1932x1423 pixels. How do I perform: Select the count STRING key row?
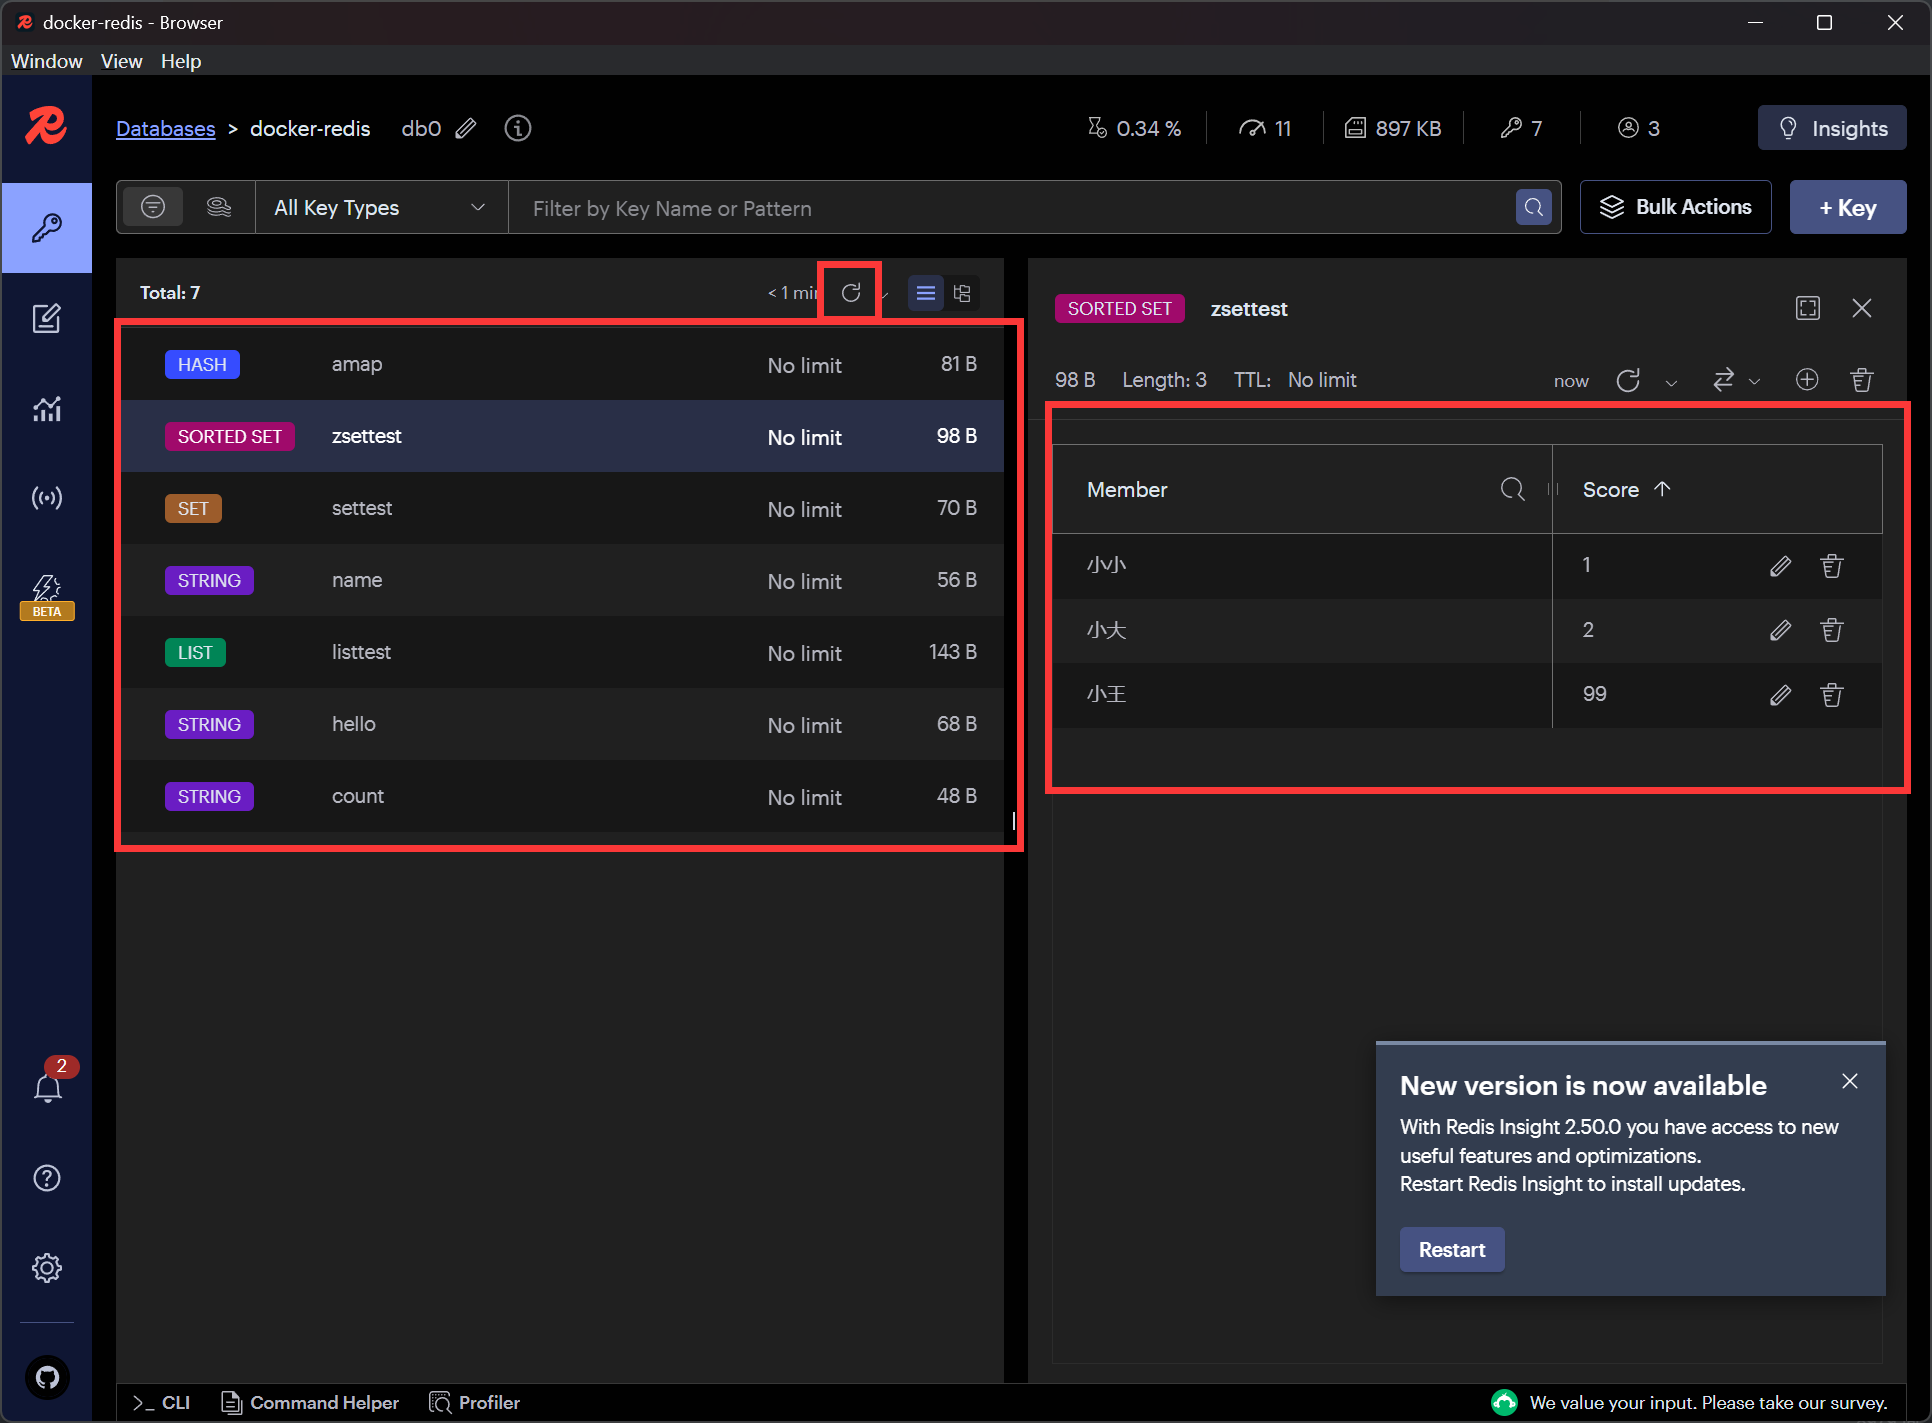[562, 796]
